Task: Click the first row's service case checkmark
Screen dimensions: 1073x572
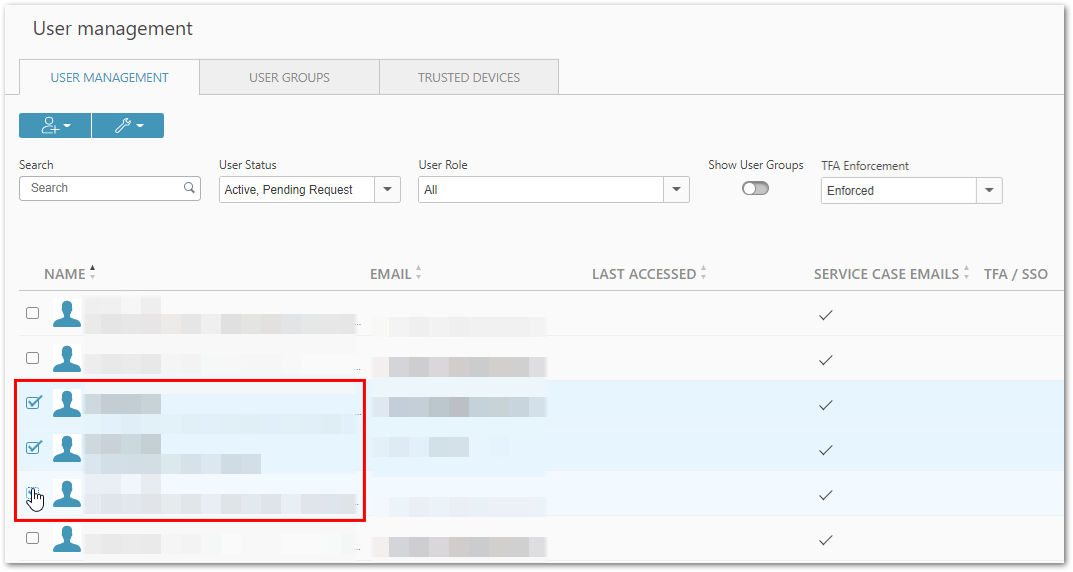Action: (826, 315)
